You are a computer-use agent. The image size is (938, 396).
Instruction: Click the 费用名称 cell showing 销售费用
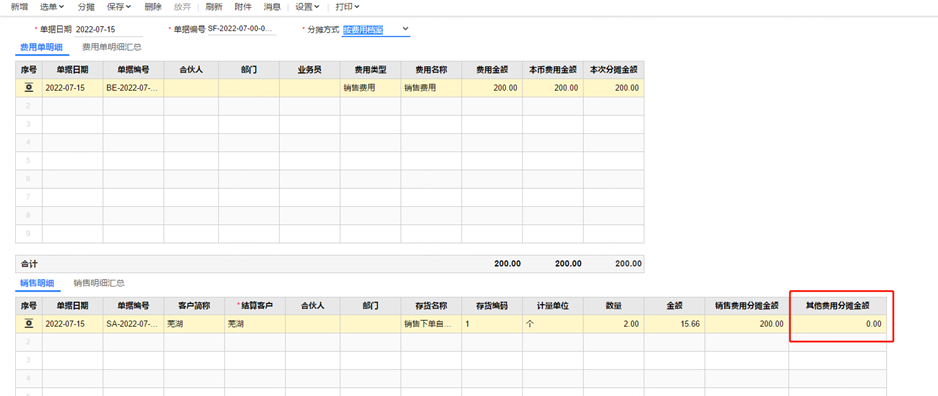(x=431, y=88)
